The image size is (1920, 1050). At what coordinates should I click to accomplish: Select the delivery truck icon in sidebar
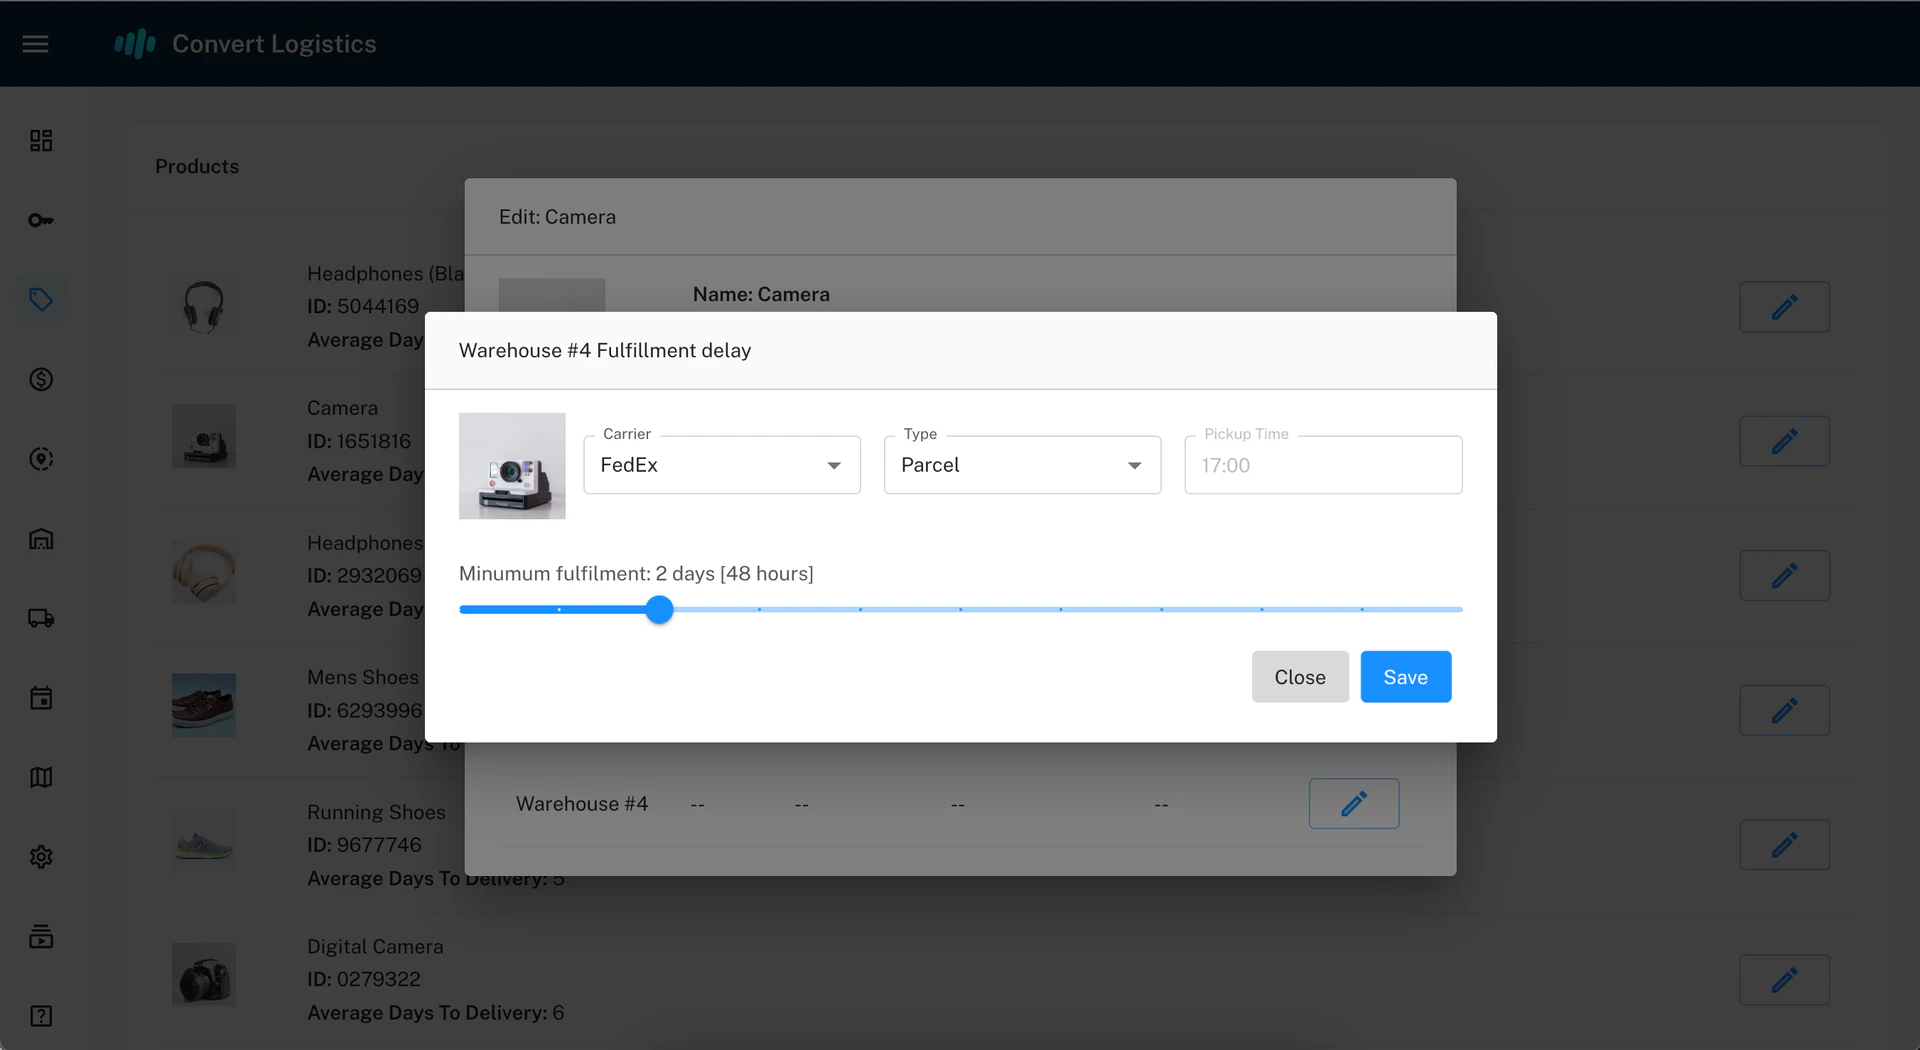pyautogui.click(x=41, y=617)
